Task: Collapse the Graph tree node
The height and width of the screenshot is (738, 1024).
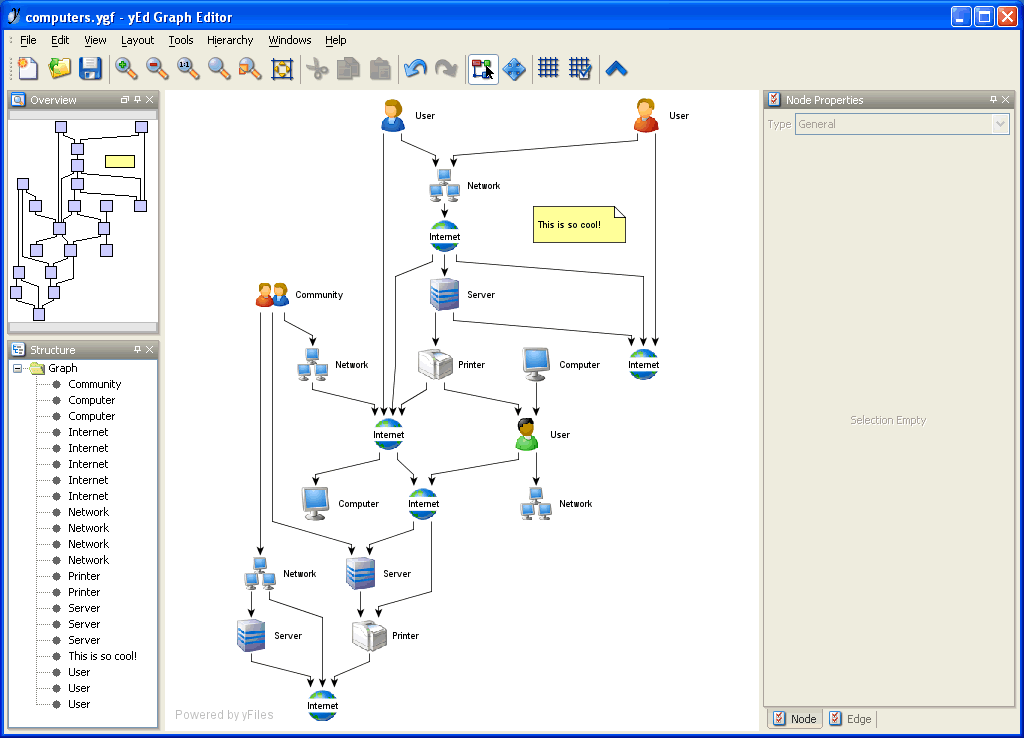Action: [17, 367]
